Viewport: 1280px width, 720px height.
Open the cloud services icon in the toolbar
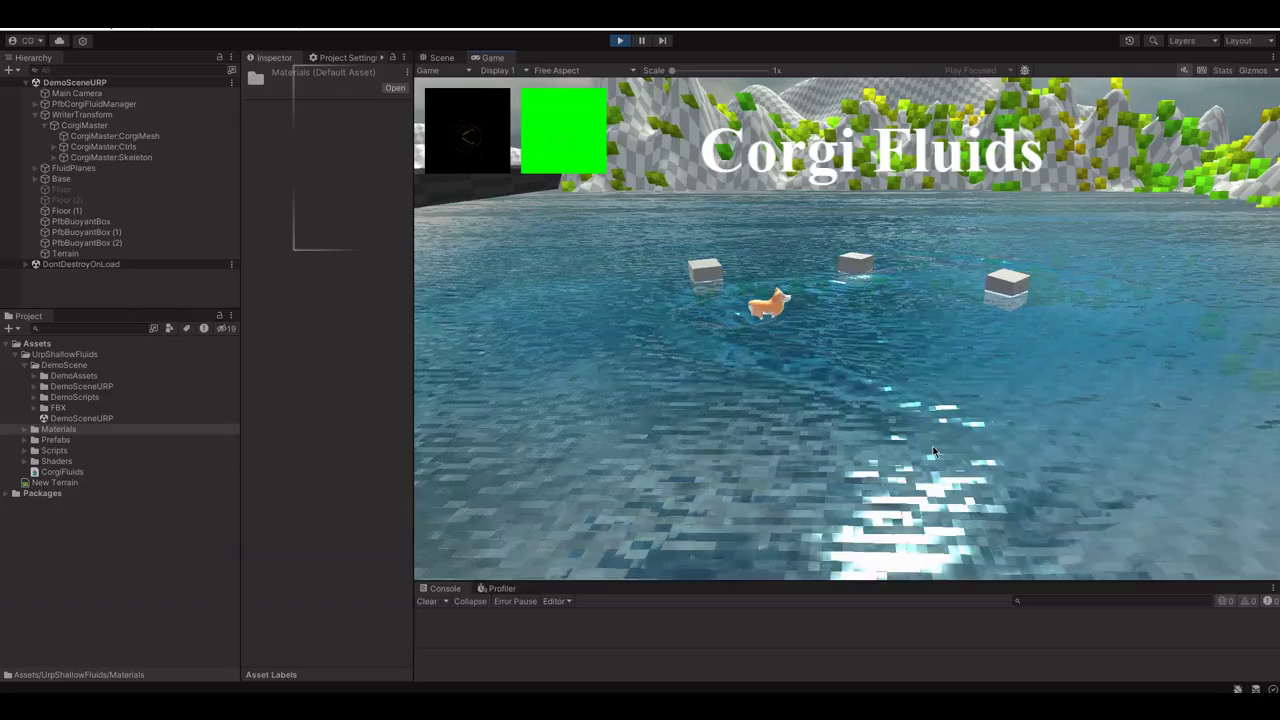pos(59,41)
